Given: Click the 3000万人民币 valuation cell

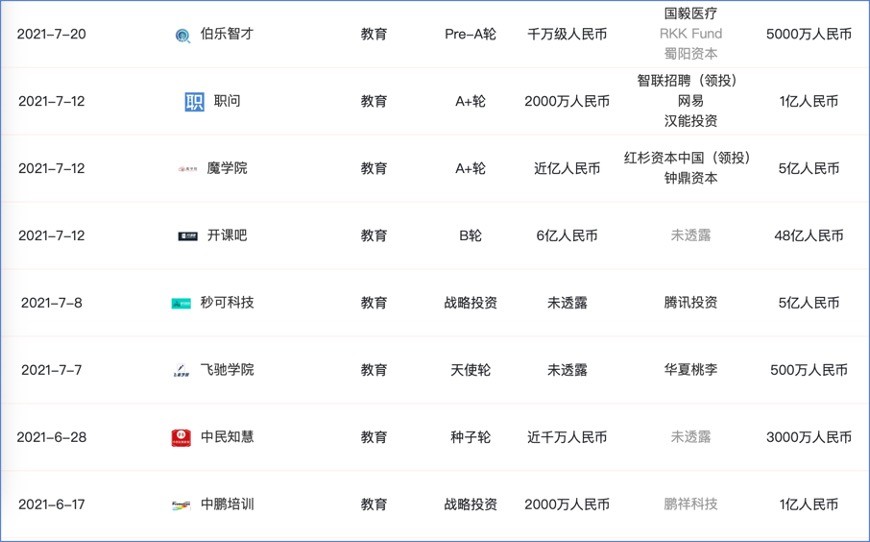Looking at the screenshot, I should [x=809, y=437].
